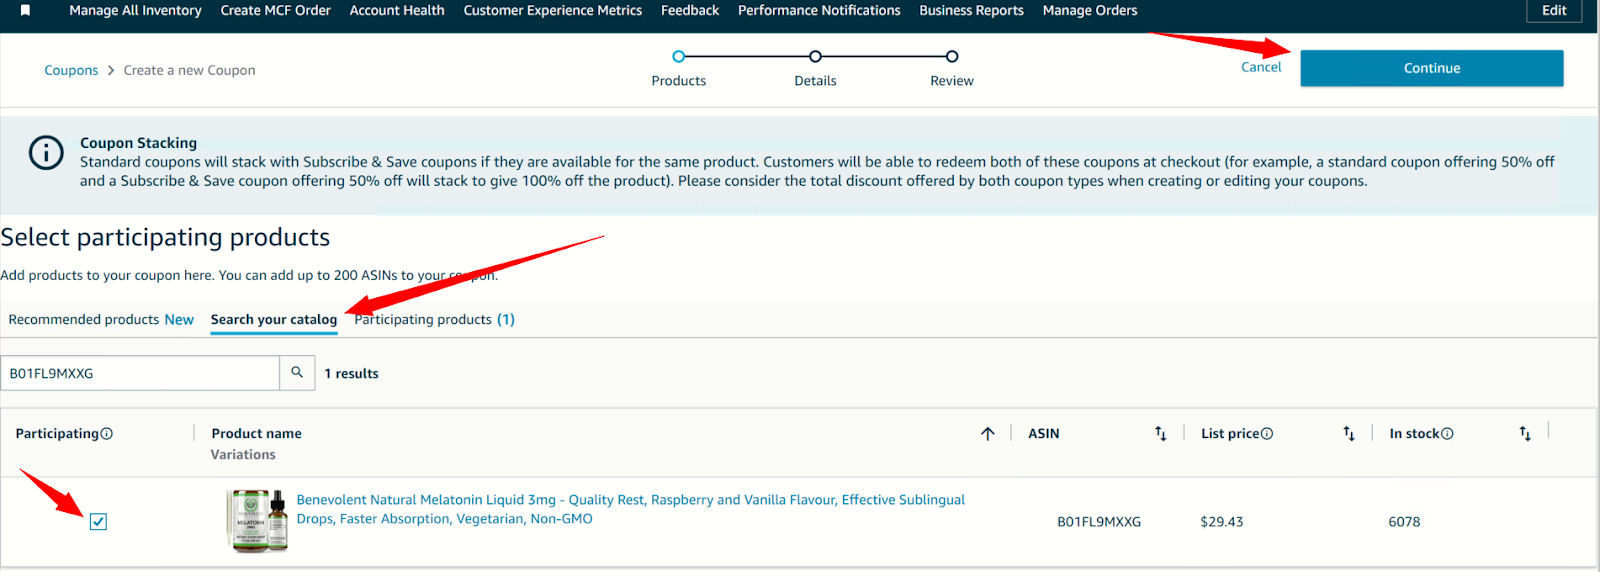1600x572 pixels.
Task: Click the Details step circle
Action: 815,57
